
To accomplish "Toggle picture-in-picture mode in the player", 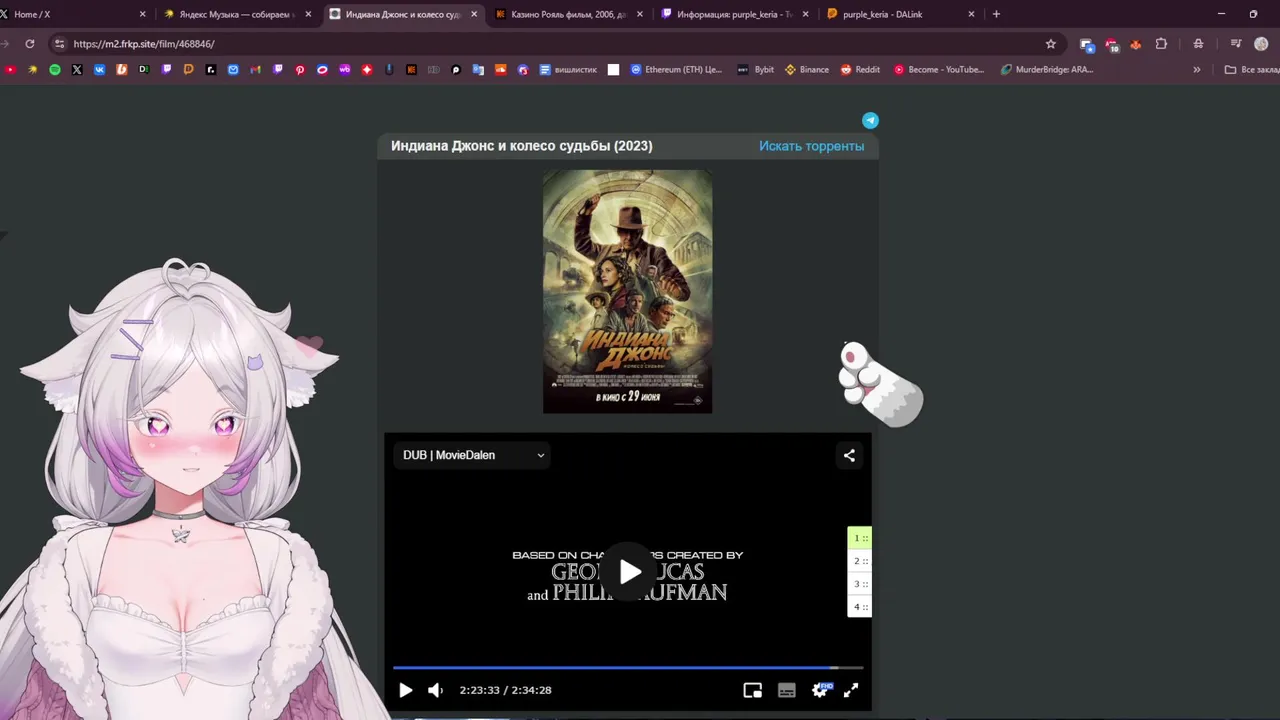I will coord(753,690).
